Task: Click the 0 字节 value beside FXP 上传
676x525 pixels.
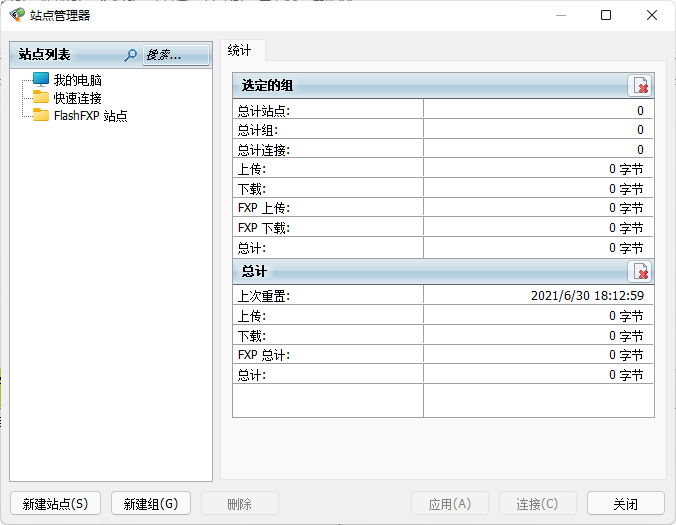Action: click(x=626, y=208)
